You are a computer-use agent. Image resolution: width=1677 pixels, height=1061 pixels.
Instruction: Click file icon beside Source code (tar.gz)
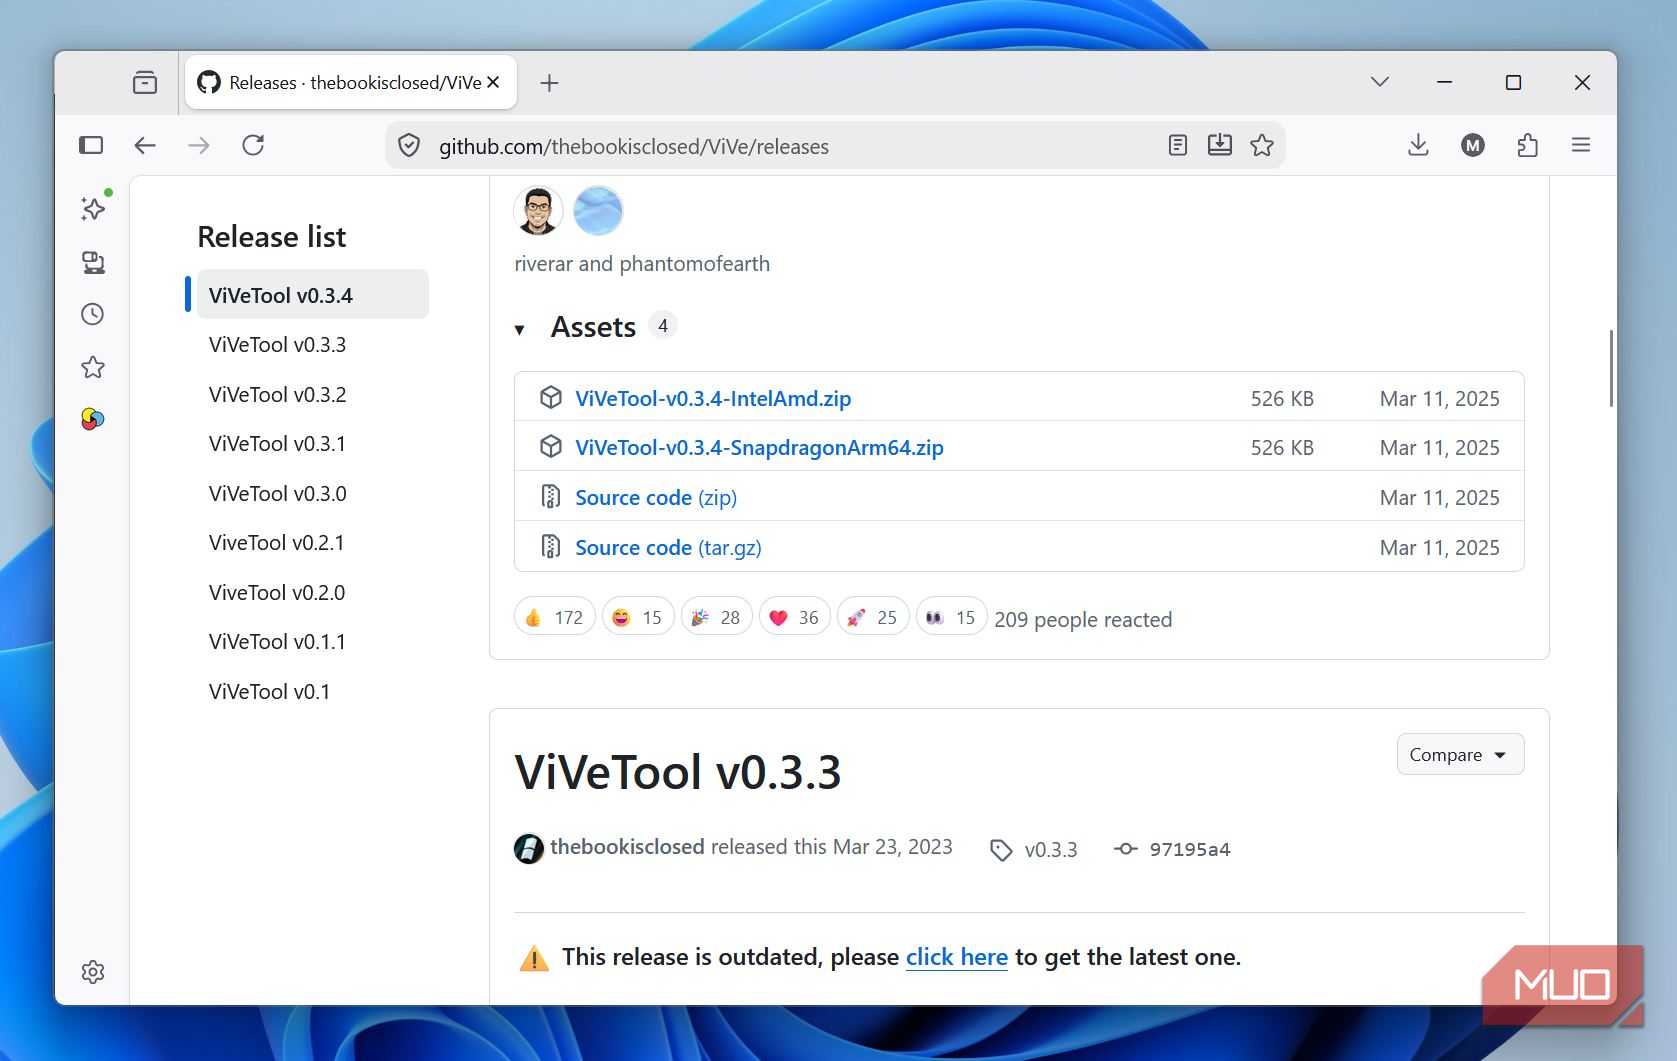click(550, 546)
